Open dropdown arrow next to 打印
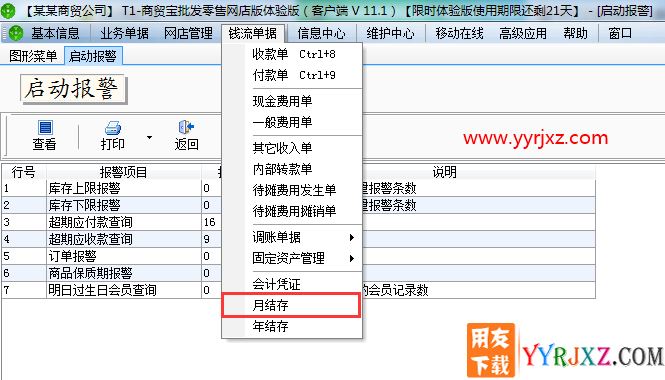665x380 pixels. click(x=149, y=137)
